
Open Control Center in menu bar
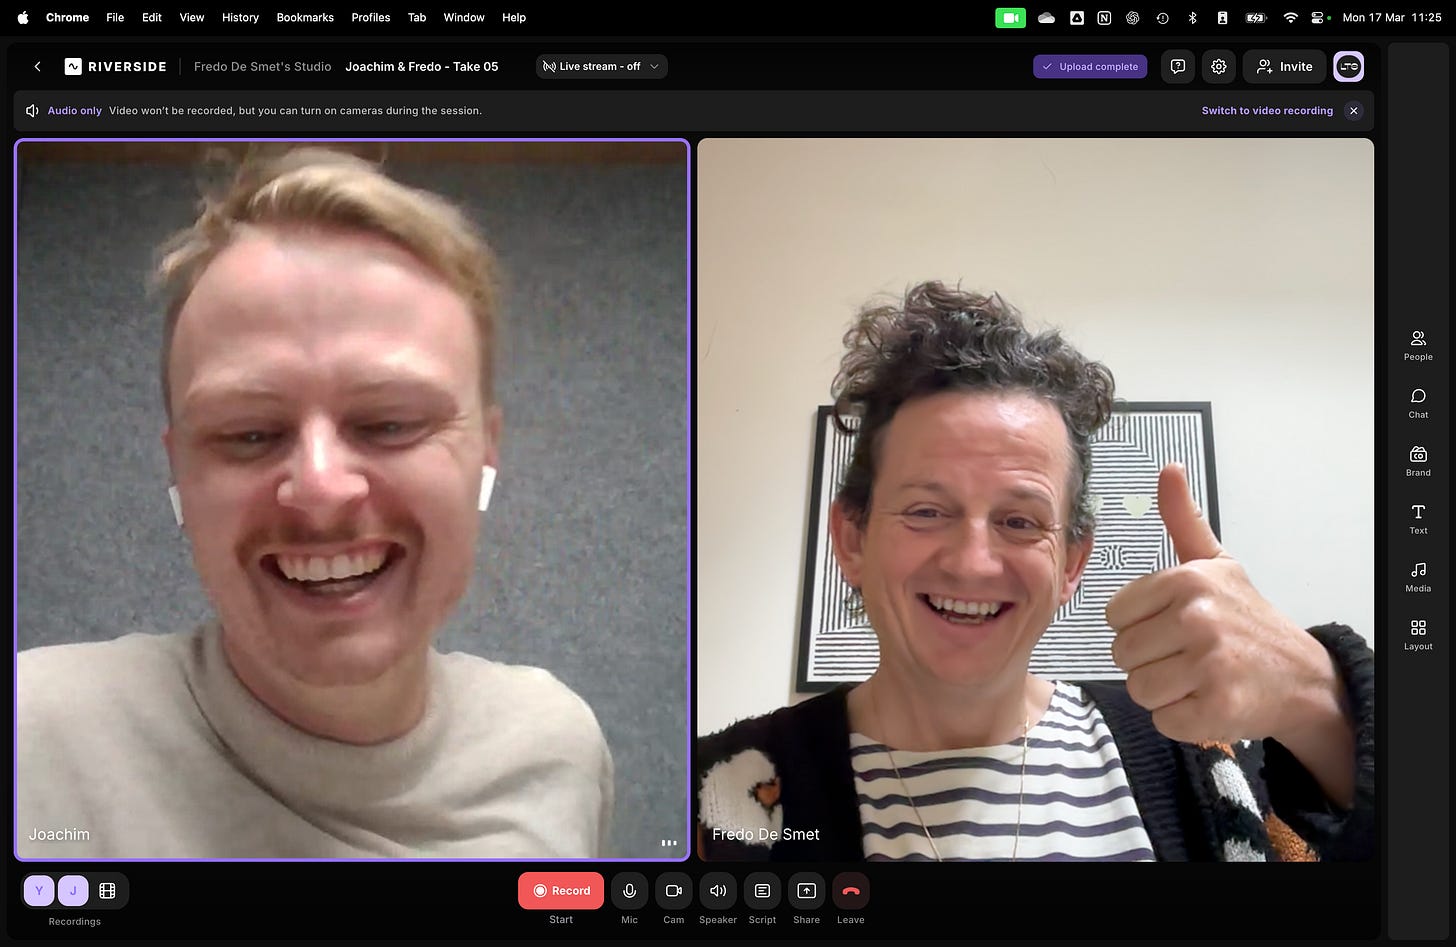(1319, 17)
